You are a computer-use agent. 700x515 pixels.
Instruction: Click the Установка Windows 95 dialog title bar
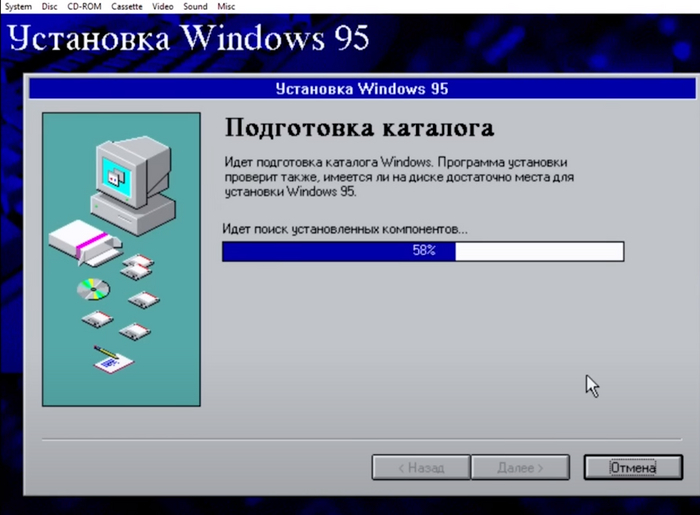point(362,89)
